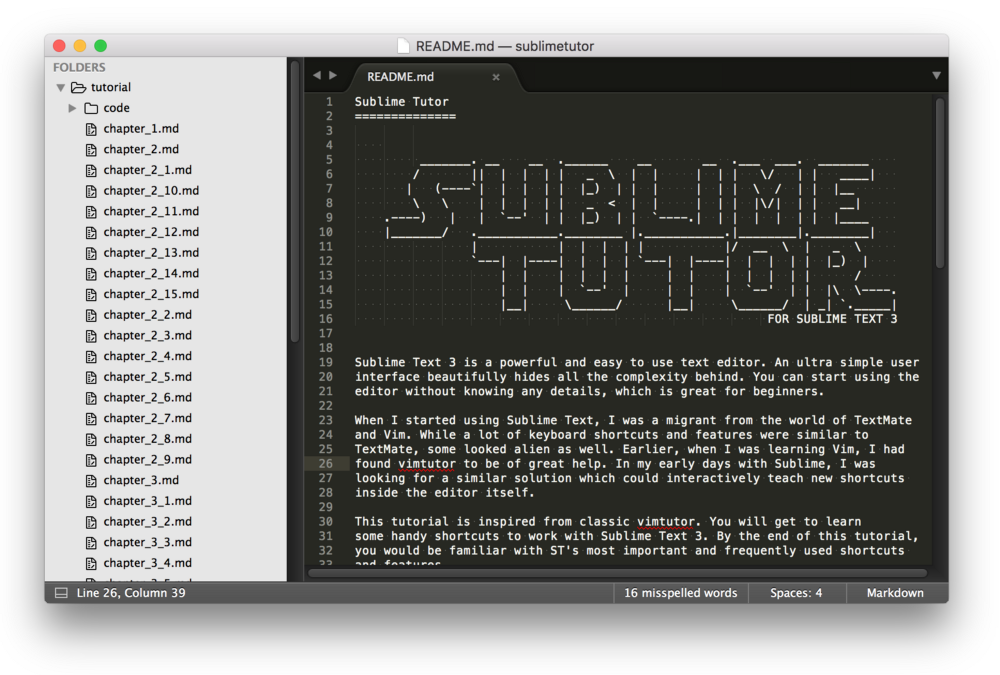Click the yellow minimize window button
Viewport: 1000px width, 675px height.
click(80, 46)
